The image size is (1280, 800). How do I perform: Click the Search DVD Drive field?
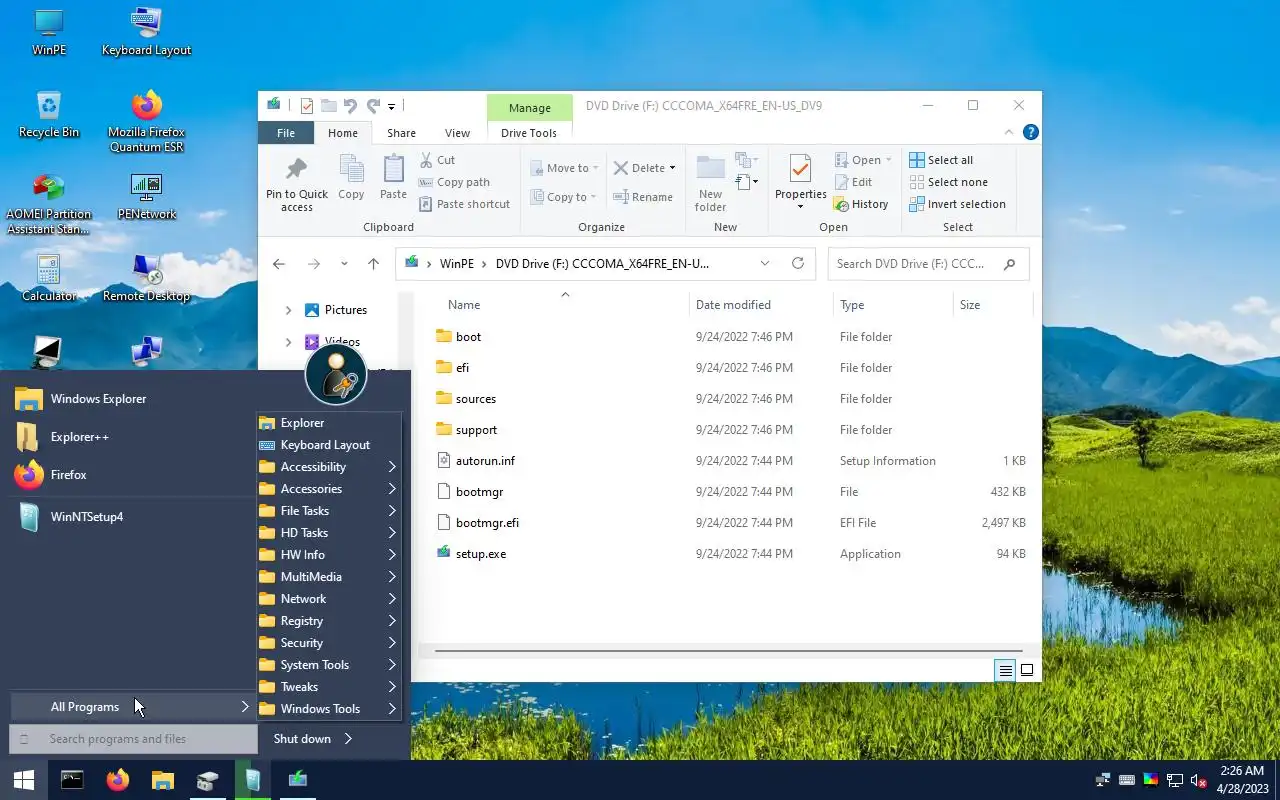point(928,264)
